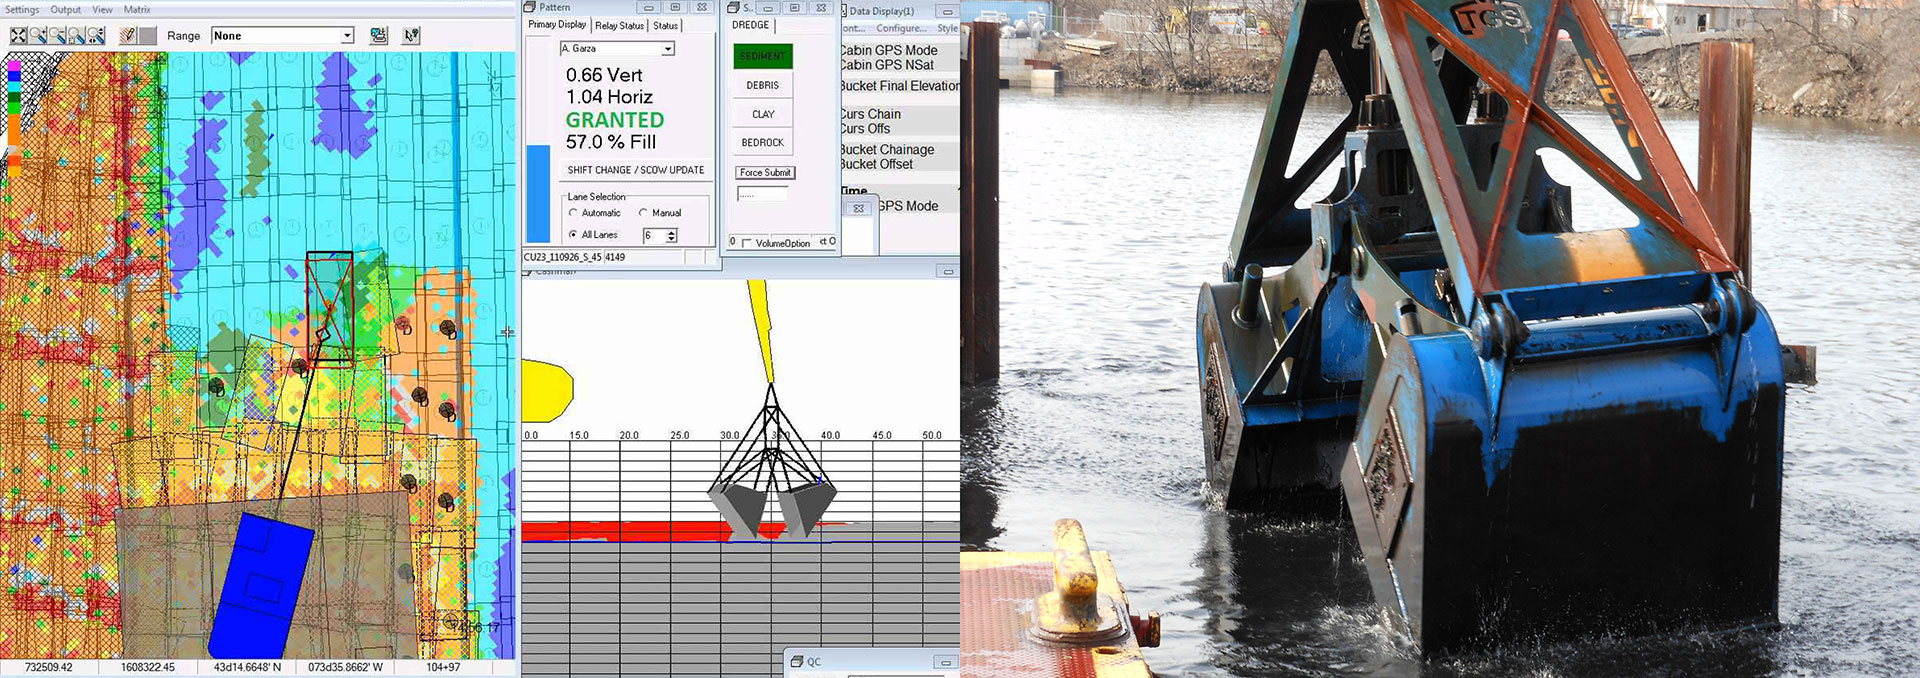
Task: Click the zoom in magnifier icon
Action: tap(37, 36)
